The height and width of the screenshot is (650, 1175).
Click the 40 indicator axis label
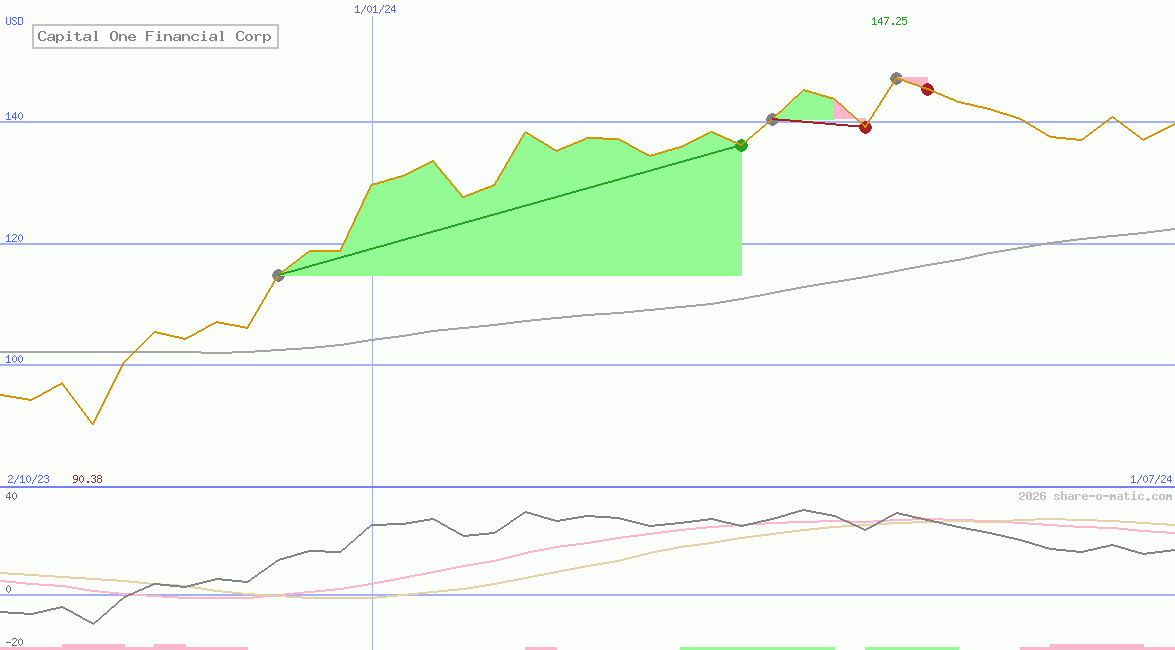[x=11, y=496]
